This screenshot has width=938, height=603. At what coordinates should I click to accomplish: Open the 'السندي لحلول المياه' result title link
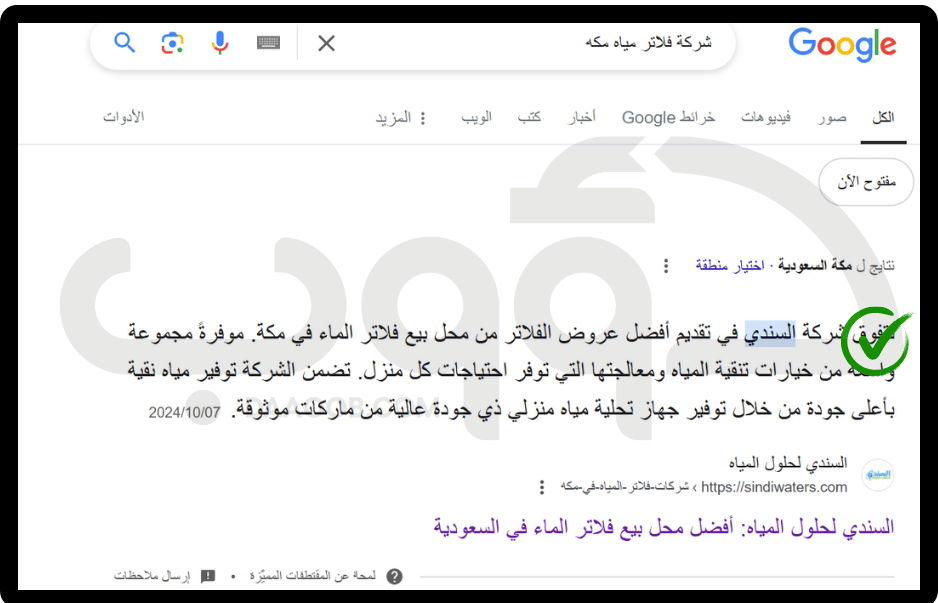tap(663, 527)
